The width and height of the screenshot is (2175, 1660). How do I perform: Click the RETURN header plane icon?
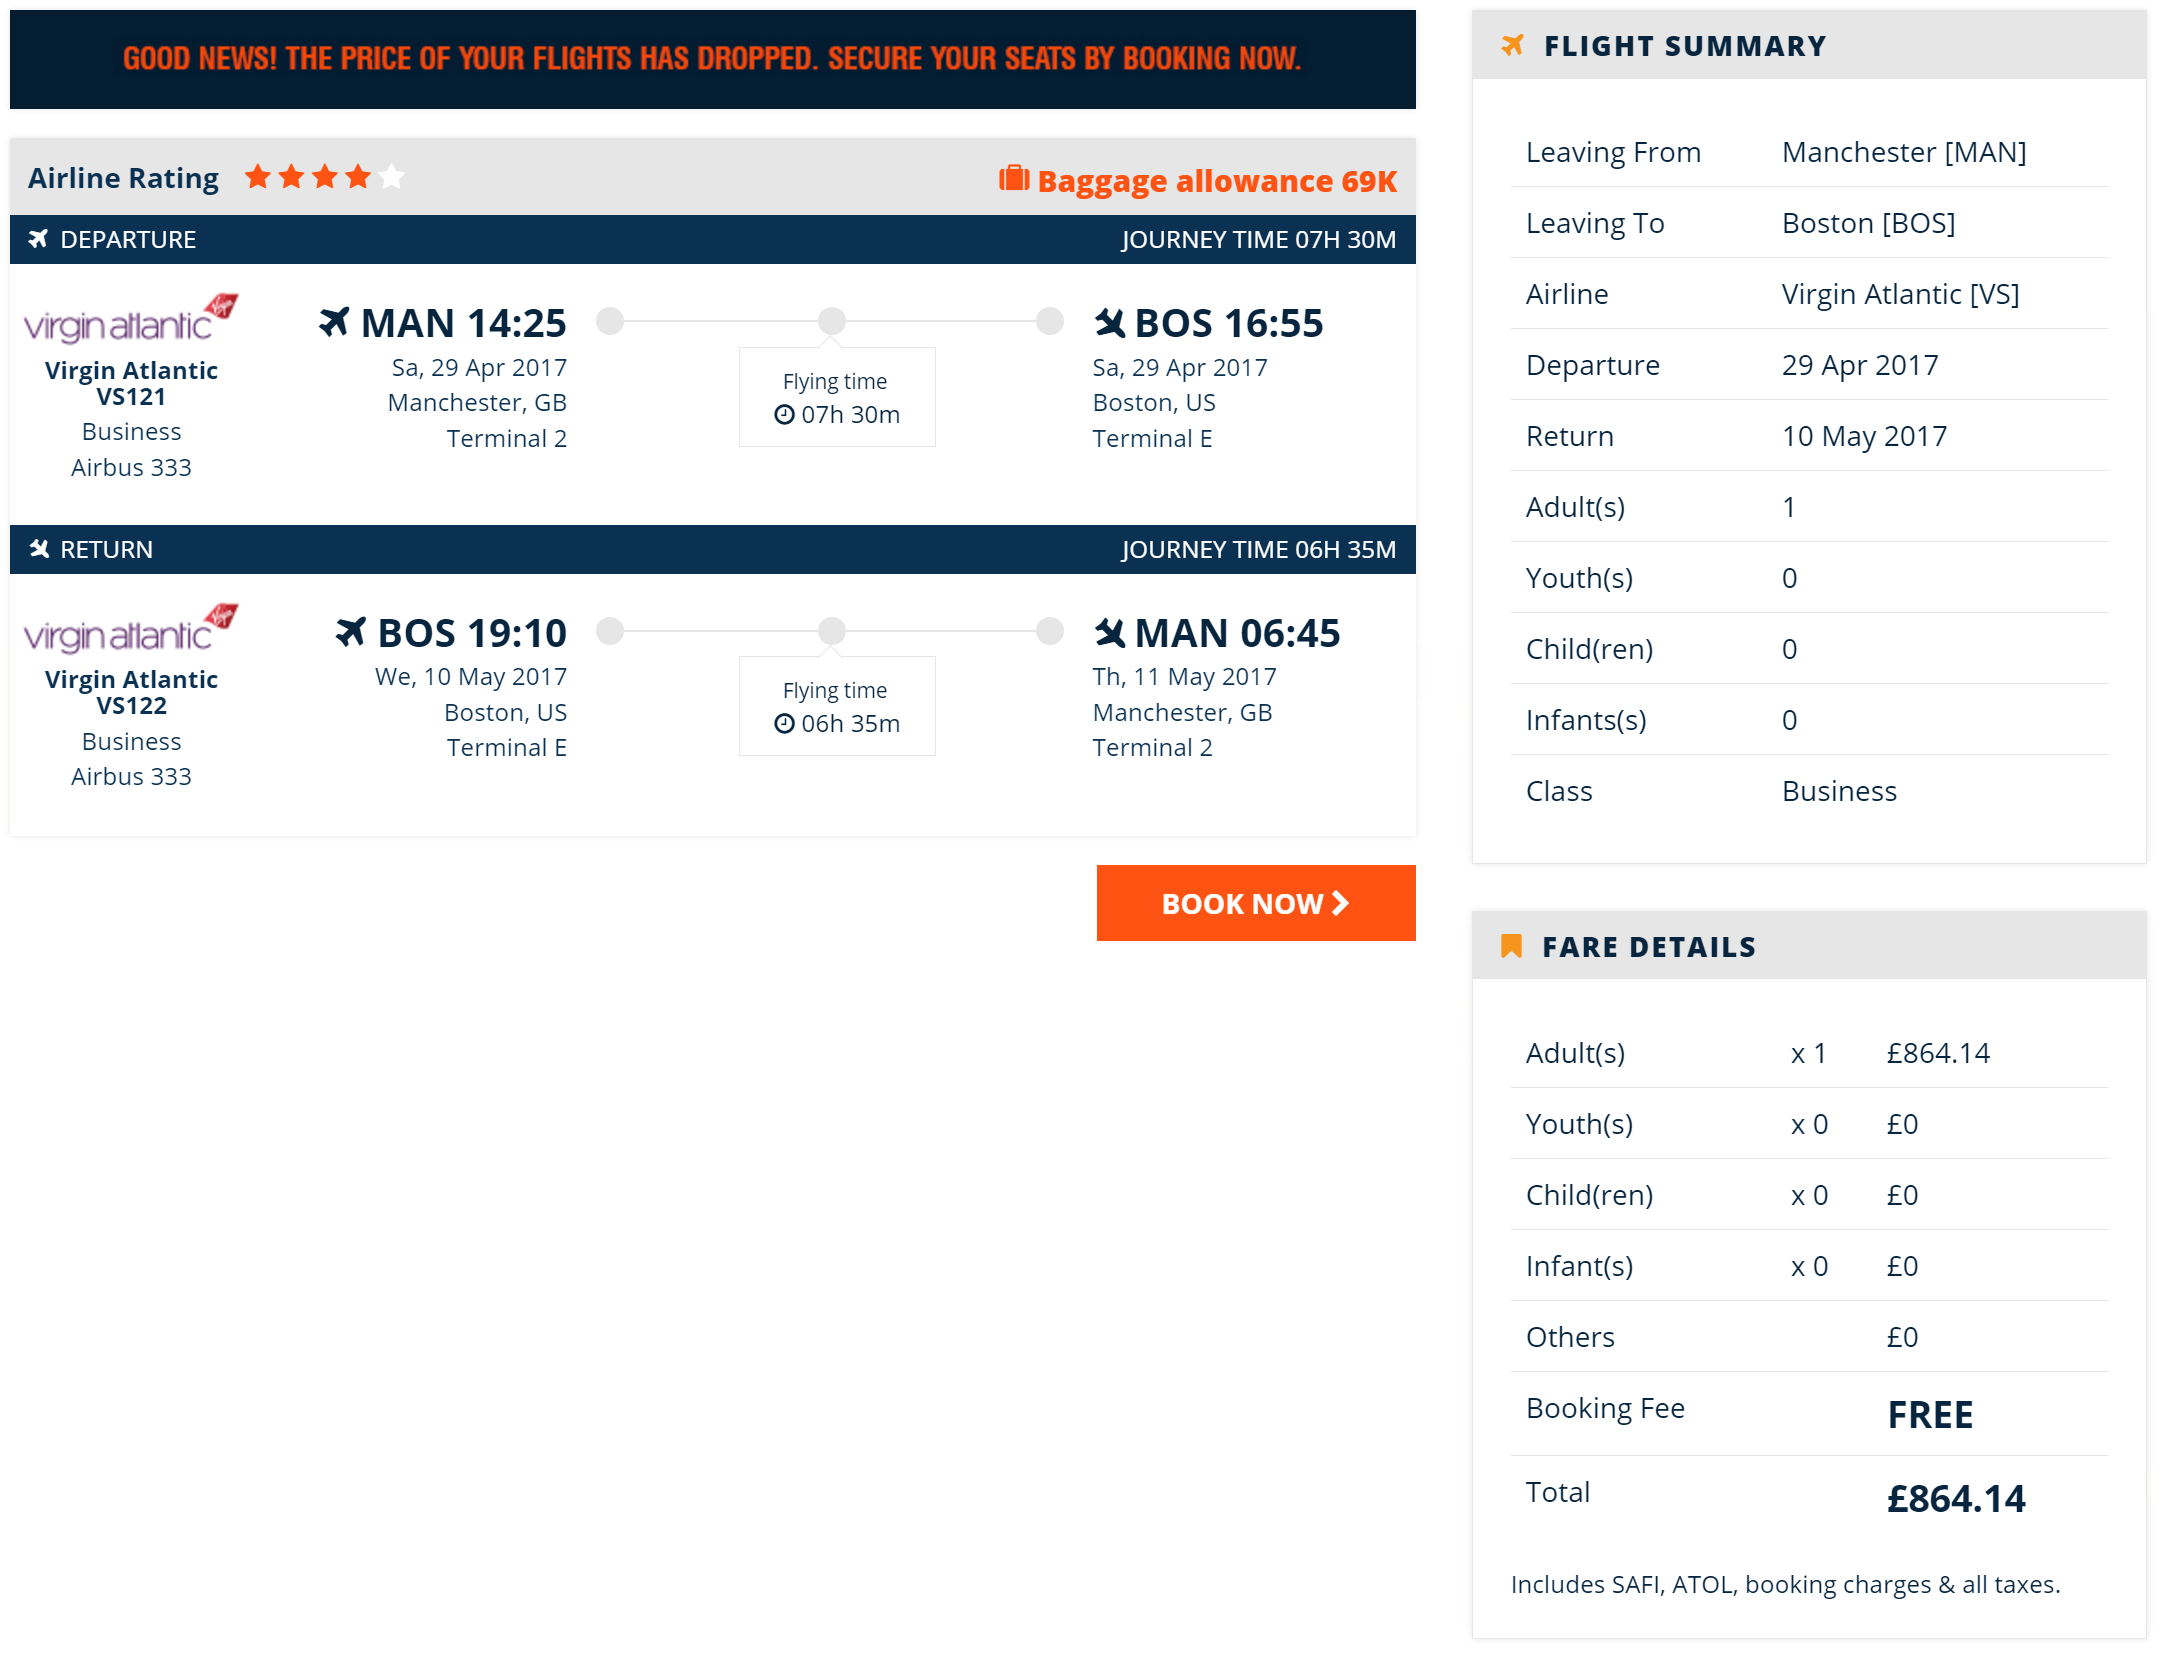click(x=38, y=549)
